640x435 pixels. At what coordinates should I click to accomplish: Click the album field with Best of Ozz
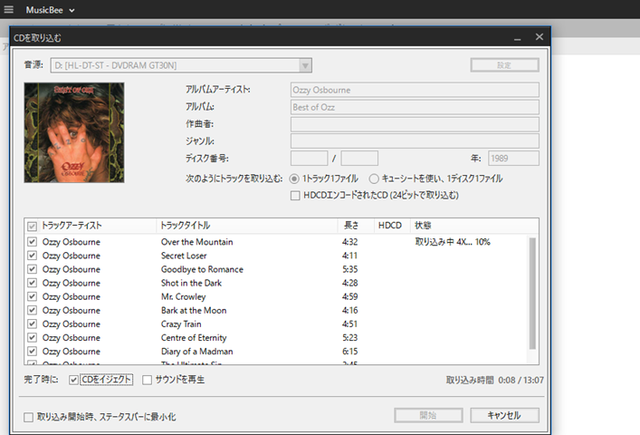coord(415,107)
